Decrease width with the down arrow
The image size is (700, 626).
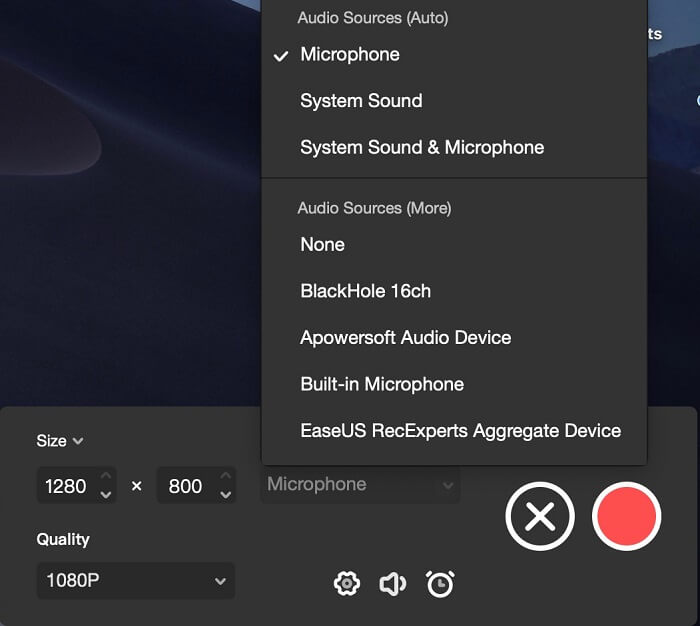click(106, 495)
